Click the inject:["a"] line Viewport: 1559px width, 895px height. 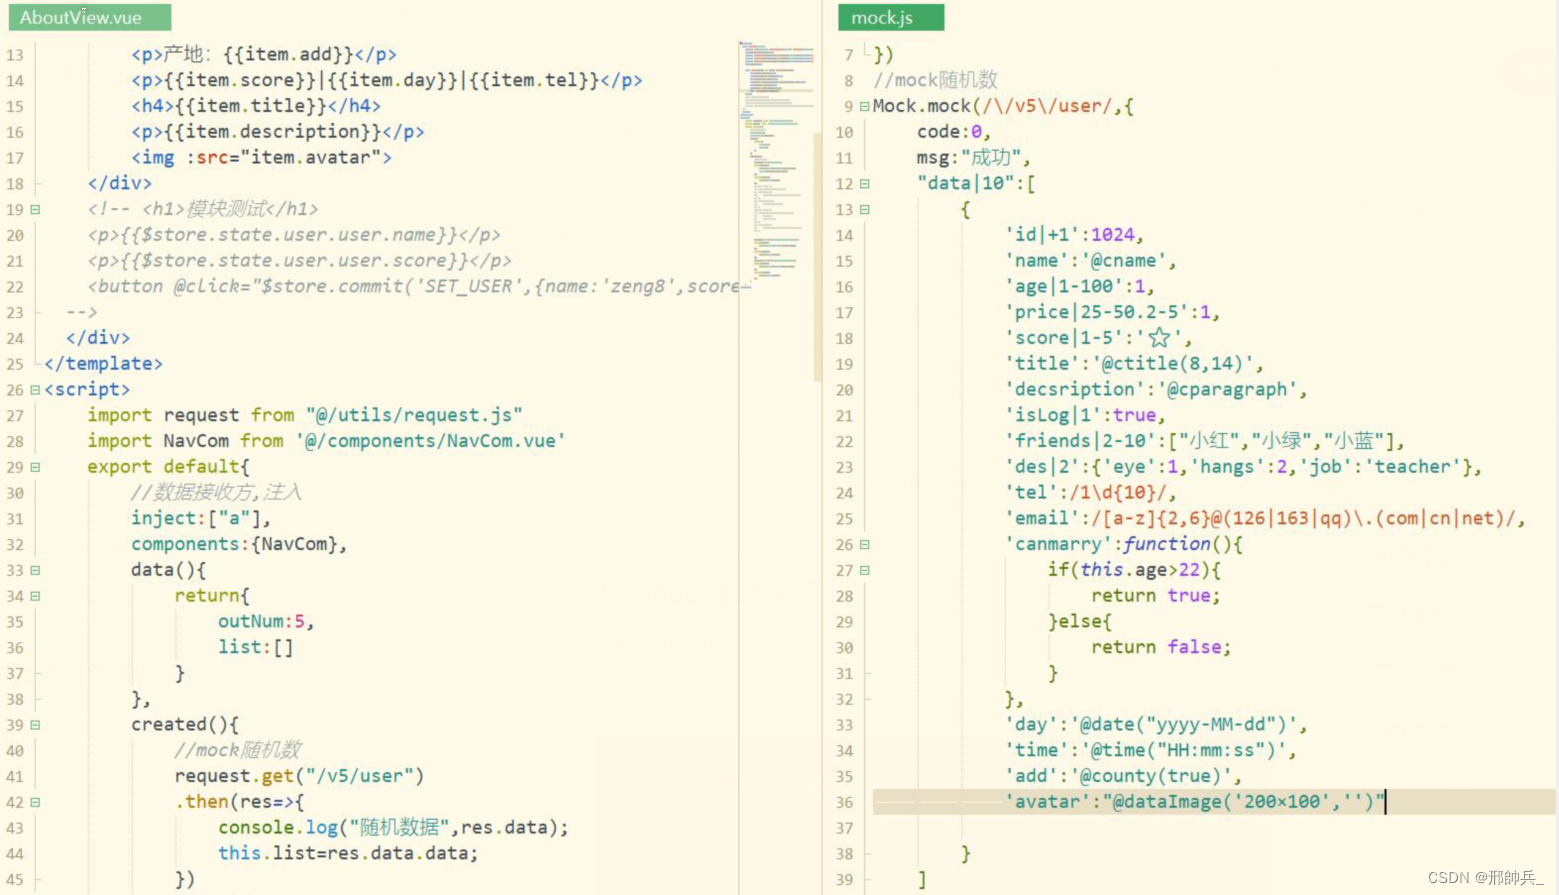[x=201, y=518]
